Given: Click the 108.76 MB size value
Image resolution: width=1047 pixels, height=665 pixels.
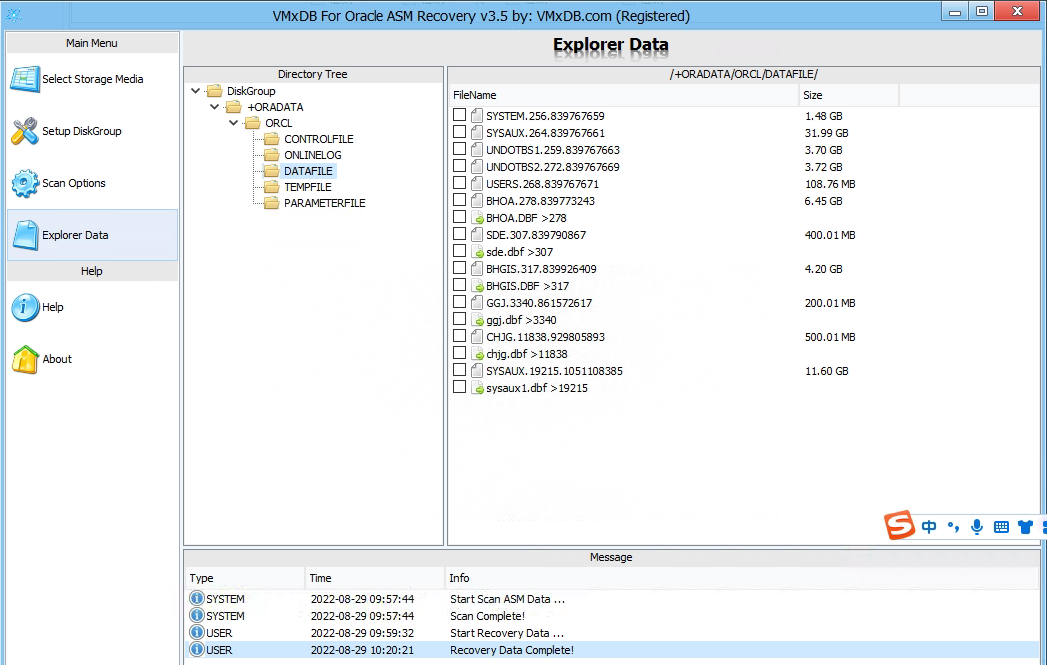Looking at the screenshot, I should click(830, 184).
